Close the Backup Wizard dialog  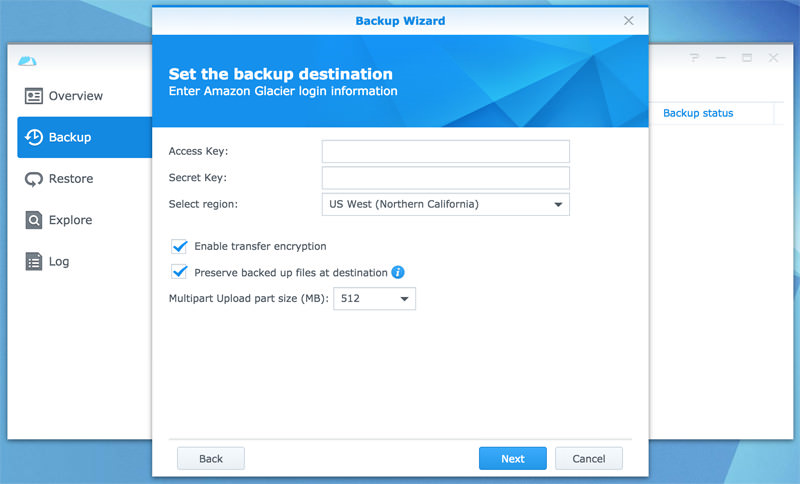click(x=629, y=20)
